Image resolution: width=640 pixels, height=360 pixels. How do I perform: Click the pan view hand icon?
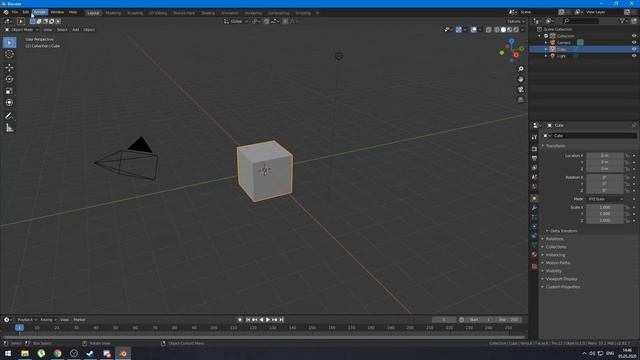[520, 79]
